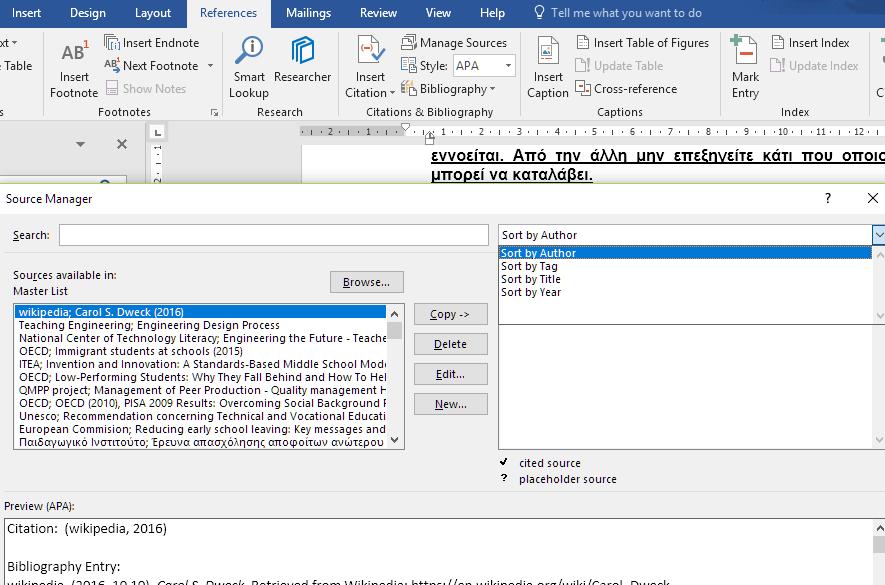Click Insert Index
The image size is (885, 585).
click(x=810, y=43)
